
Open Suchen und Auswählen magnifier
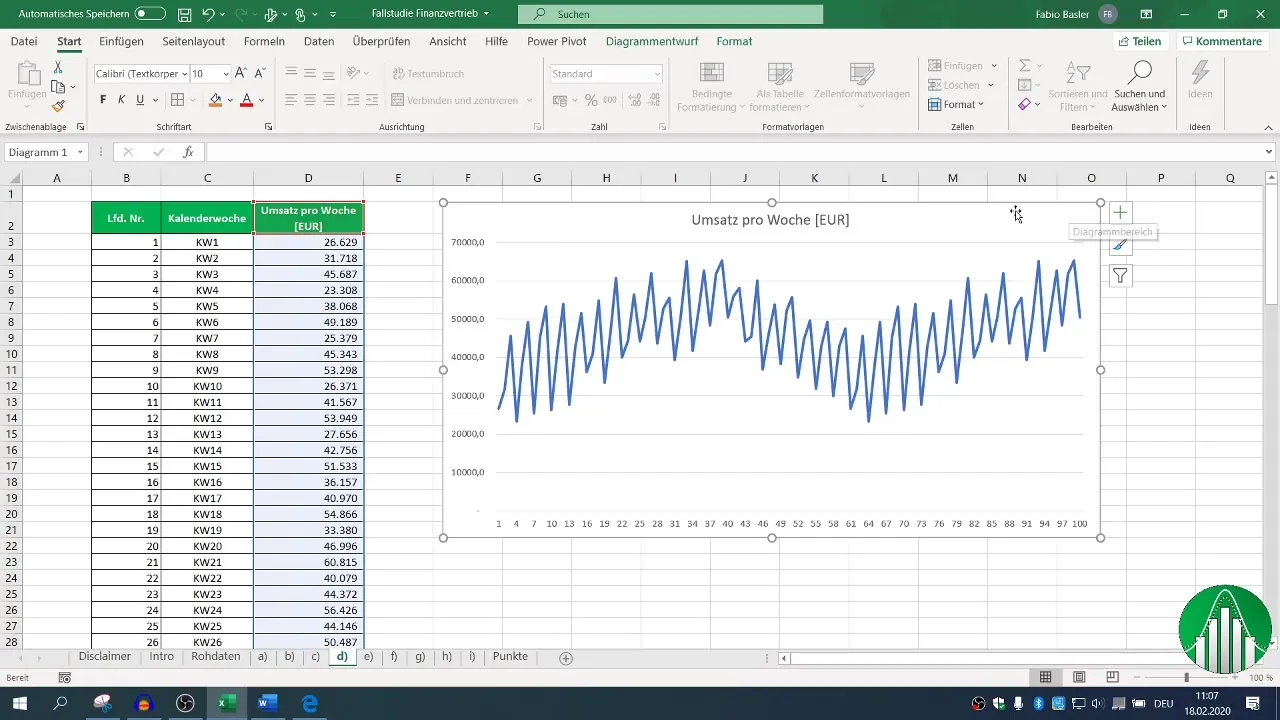click(x=1140, y=84)
